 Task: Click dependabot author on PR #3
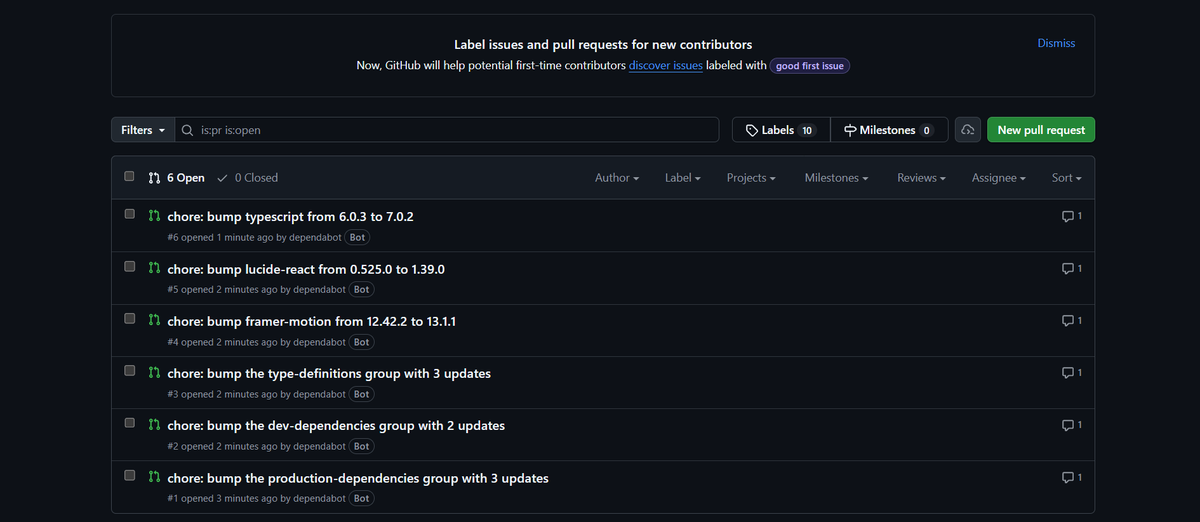tap(319, 394)
